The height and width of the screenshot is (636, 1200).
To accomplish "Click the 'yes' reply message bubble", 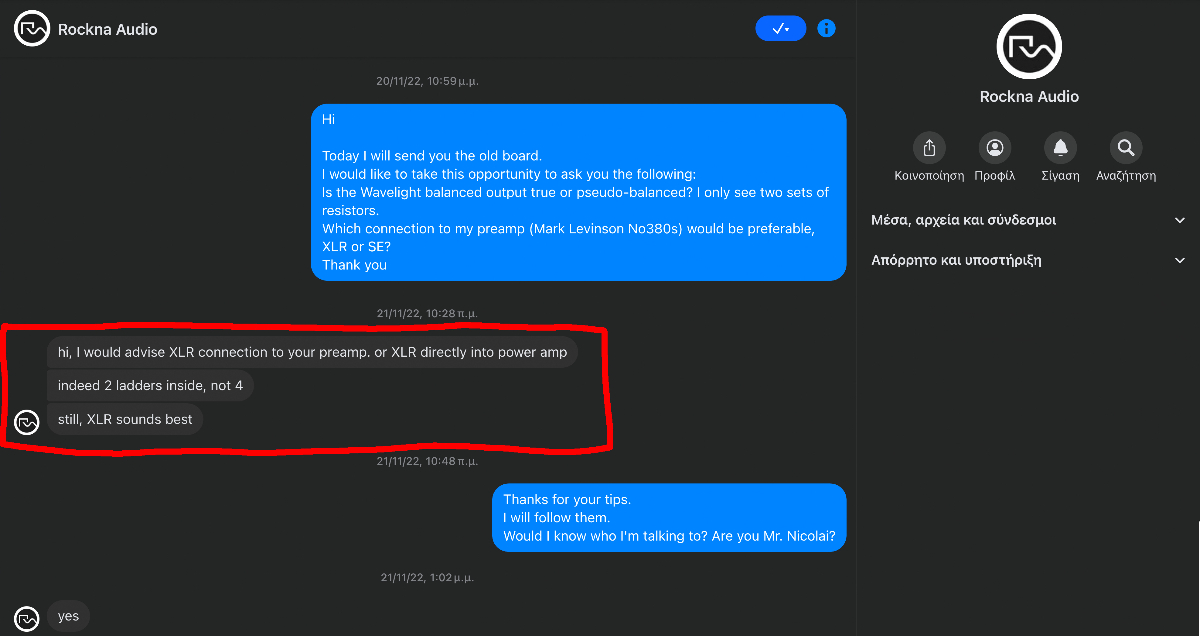I will coord(68,616).
